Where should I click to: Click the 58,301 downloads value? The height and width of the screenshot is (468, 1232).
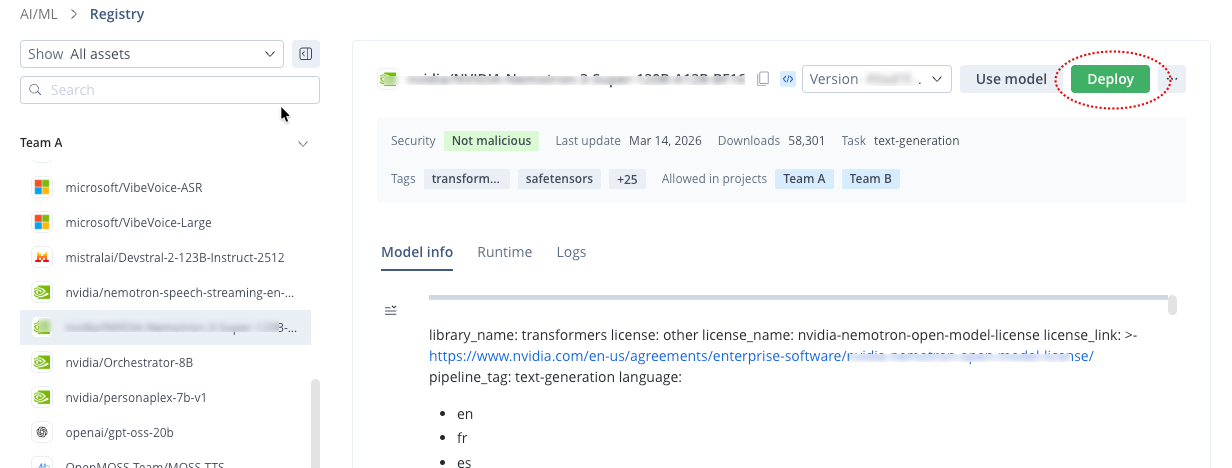point(806,141)
